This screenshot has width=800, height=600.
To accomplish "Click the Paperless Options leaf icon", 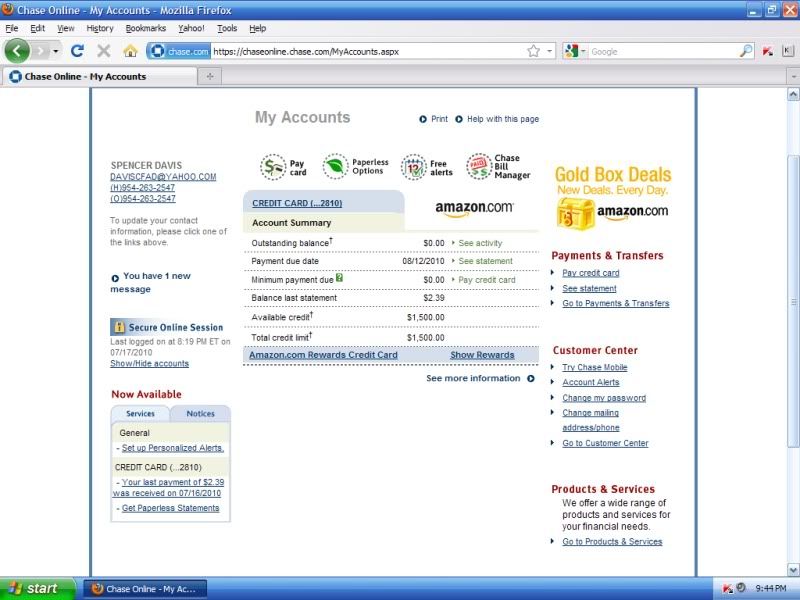I will pos(335,166).
